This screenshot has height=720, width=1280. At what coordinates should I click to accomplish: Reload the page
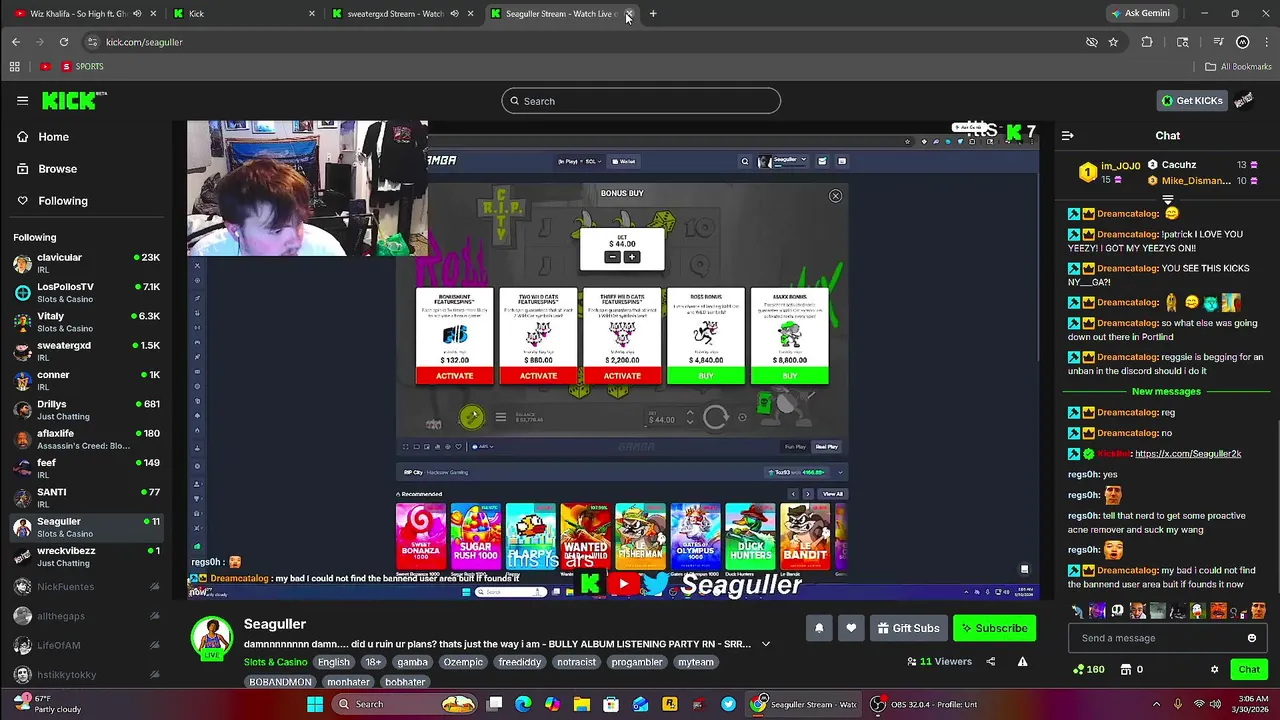63,42
